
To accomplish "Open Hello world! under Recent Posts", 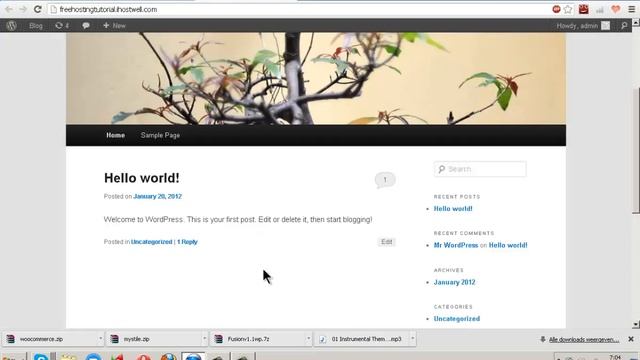I will pyautogui.click(x=453, y=209).
